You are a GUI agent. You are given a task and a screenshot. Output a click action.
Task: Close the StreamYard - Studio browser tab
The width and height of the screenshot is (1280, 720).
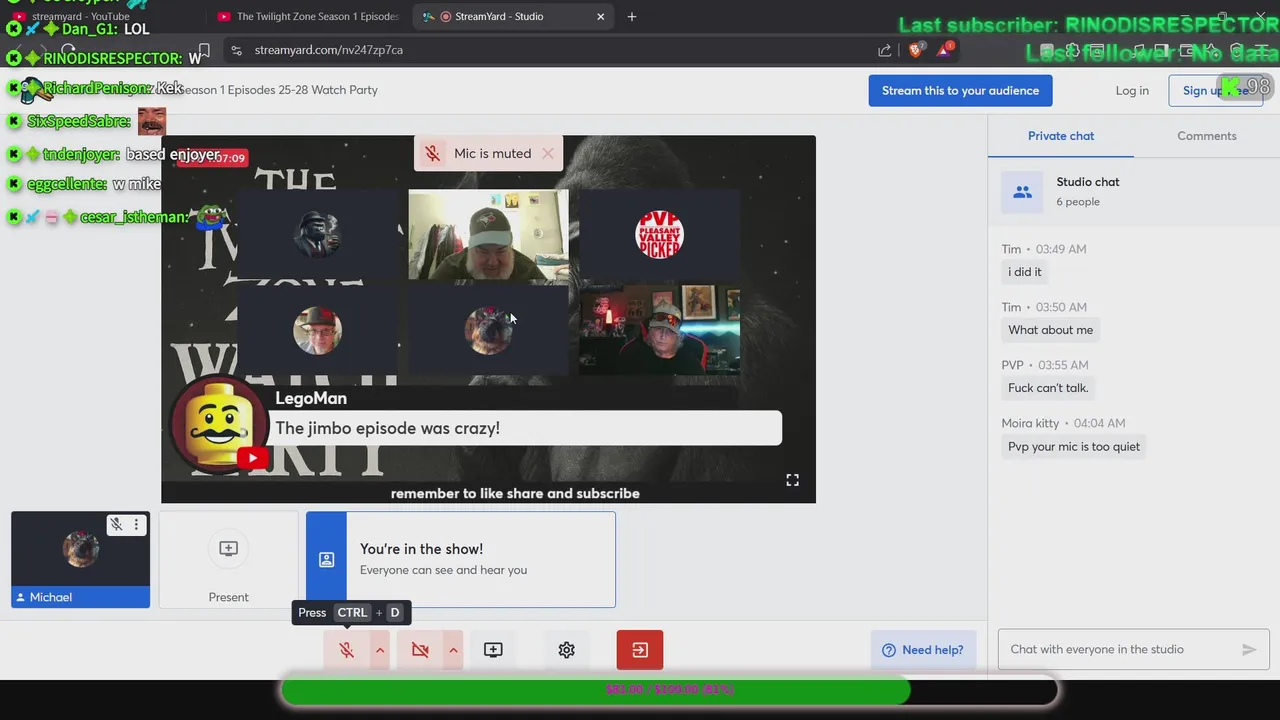pyautogui.click(x=601, y=16)
